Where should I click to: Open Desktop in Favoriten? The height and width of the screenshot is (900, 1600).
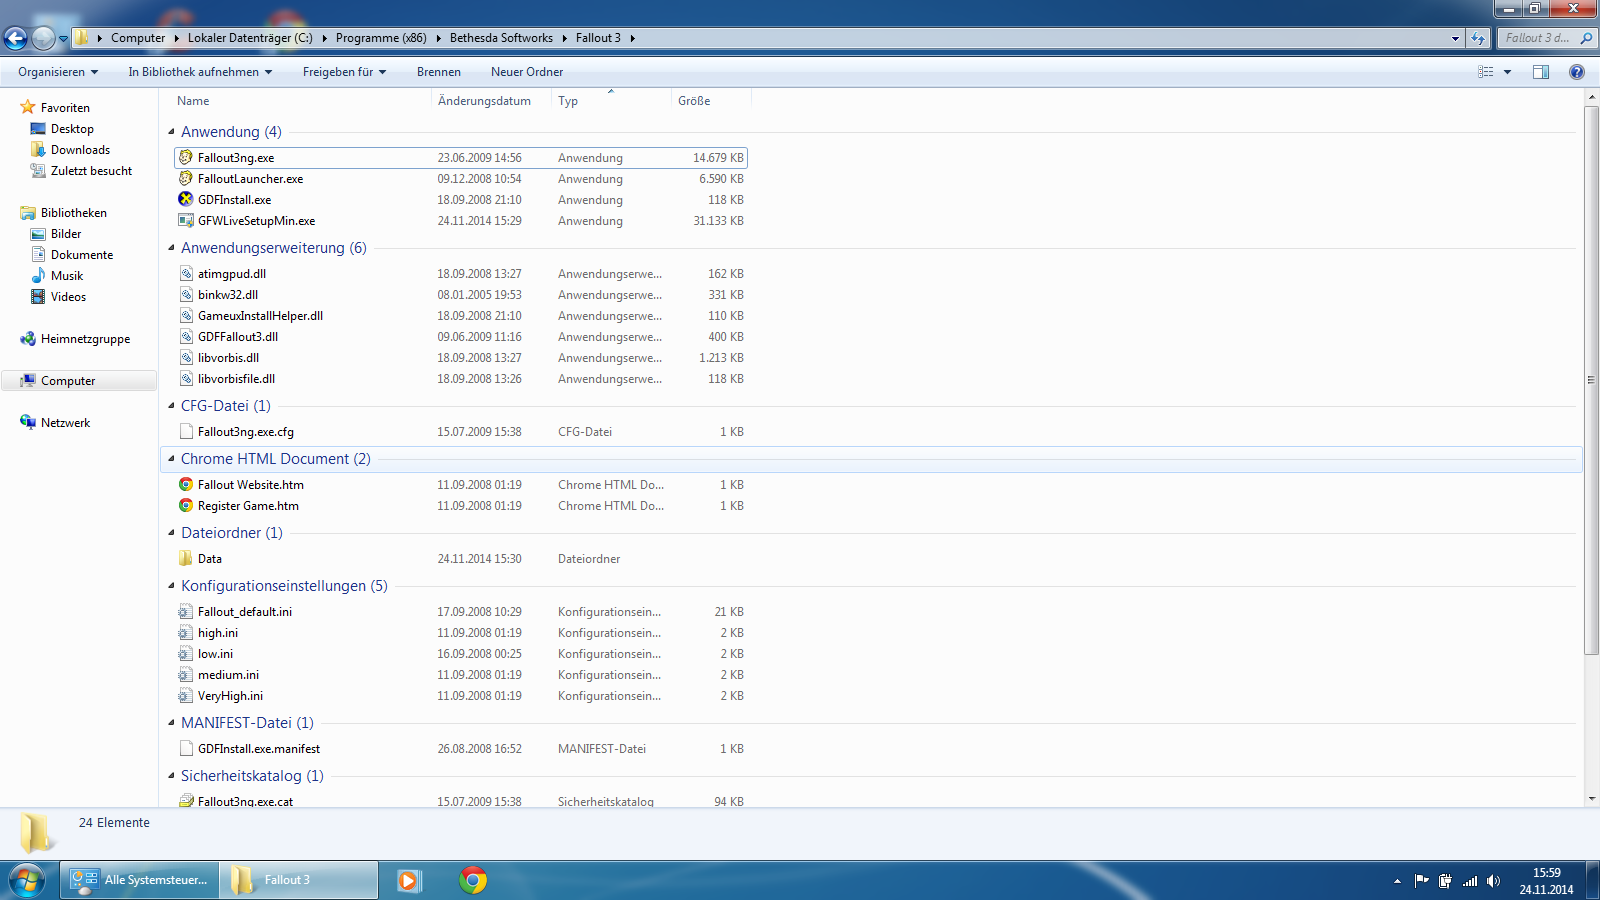[72, 128]
